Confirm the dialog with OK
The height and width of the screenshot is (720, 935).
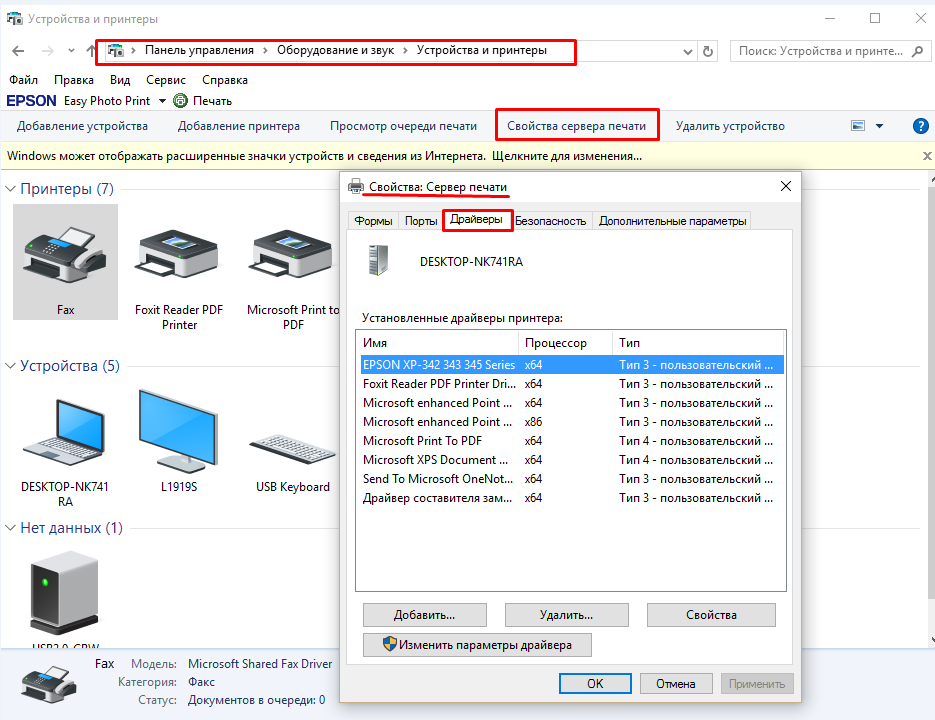click(595, 684)
